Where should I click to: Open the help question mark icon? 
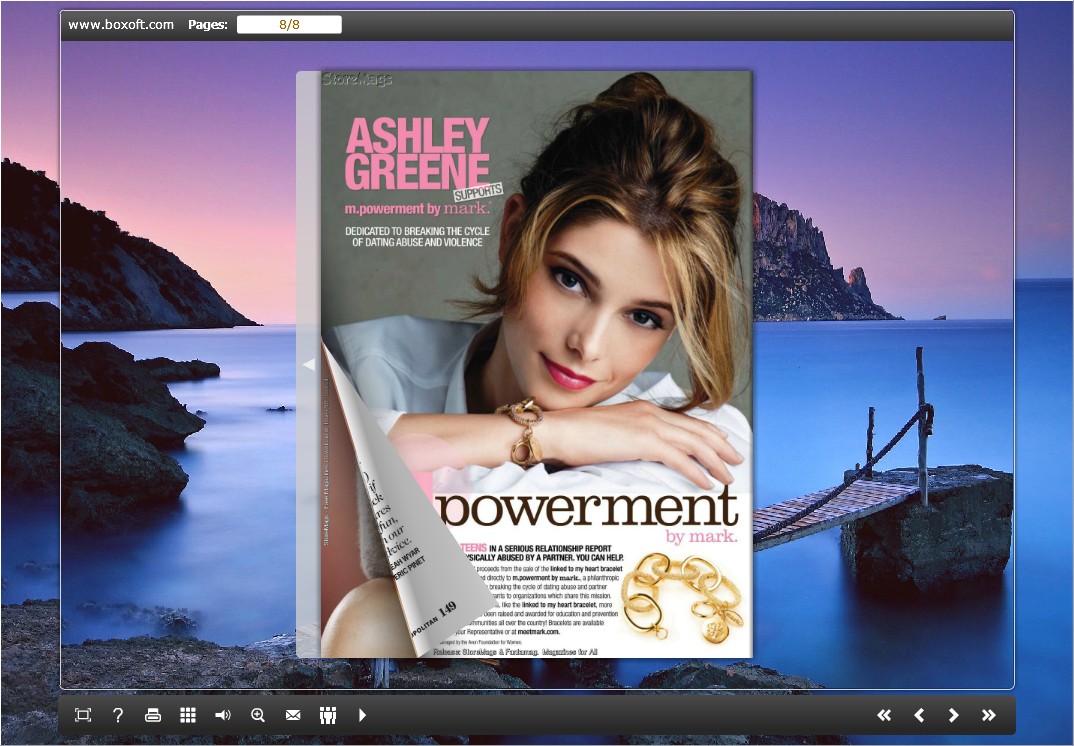pos(118,715)
